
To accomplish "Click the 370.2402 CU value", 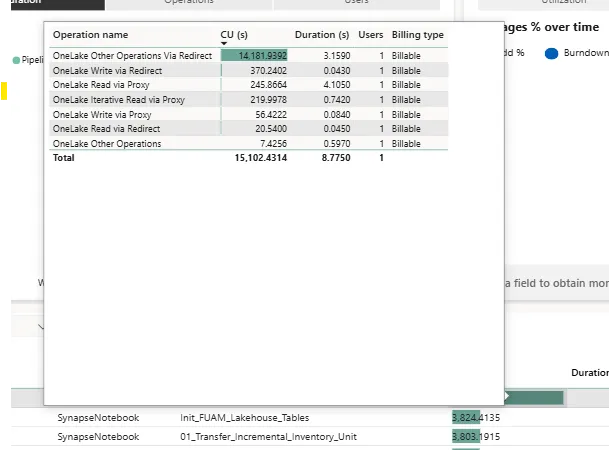I will (268, 71).
